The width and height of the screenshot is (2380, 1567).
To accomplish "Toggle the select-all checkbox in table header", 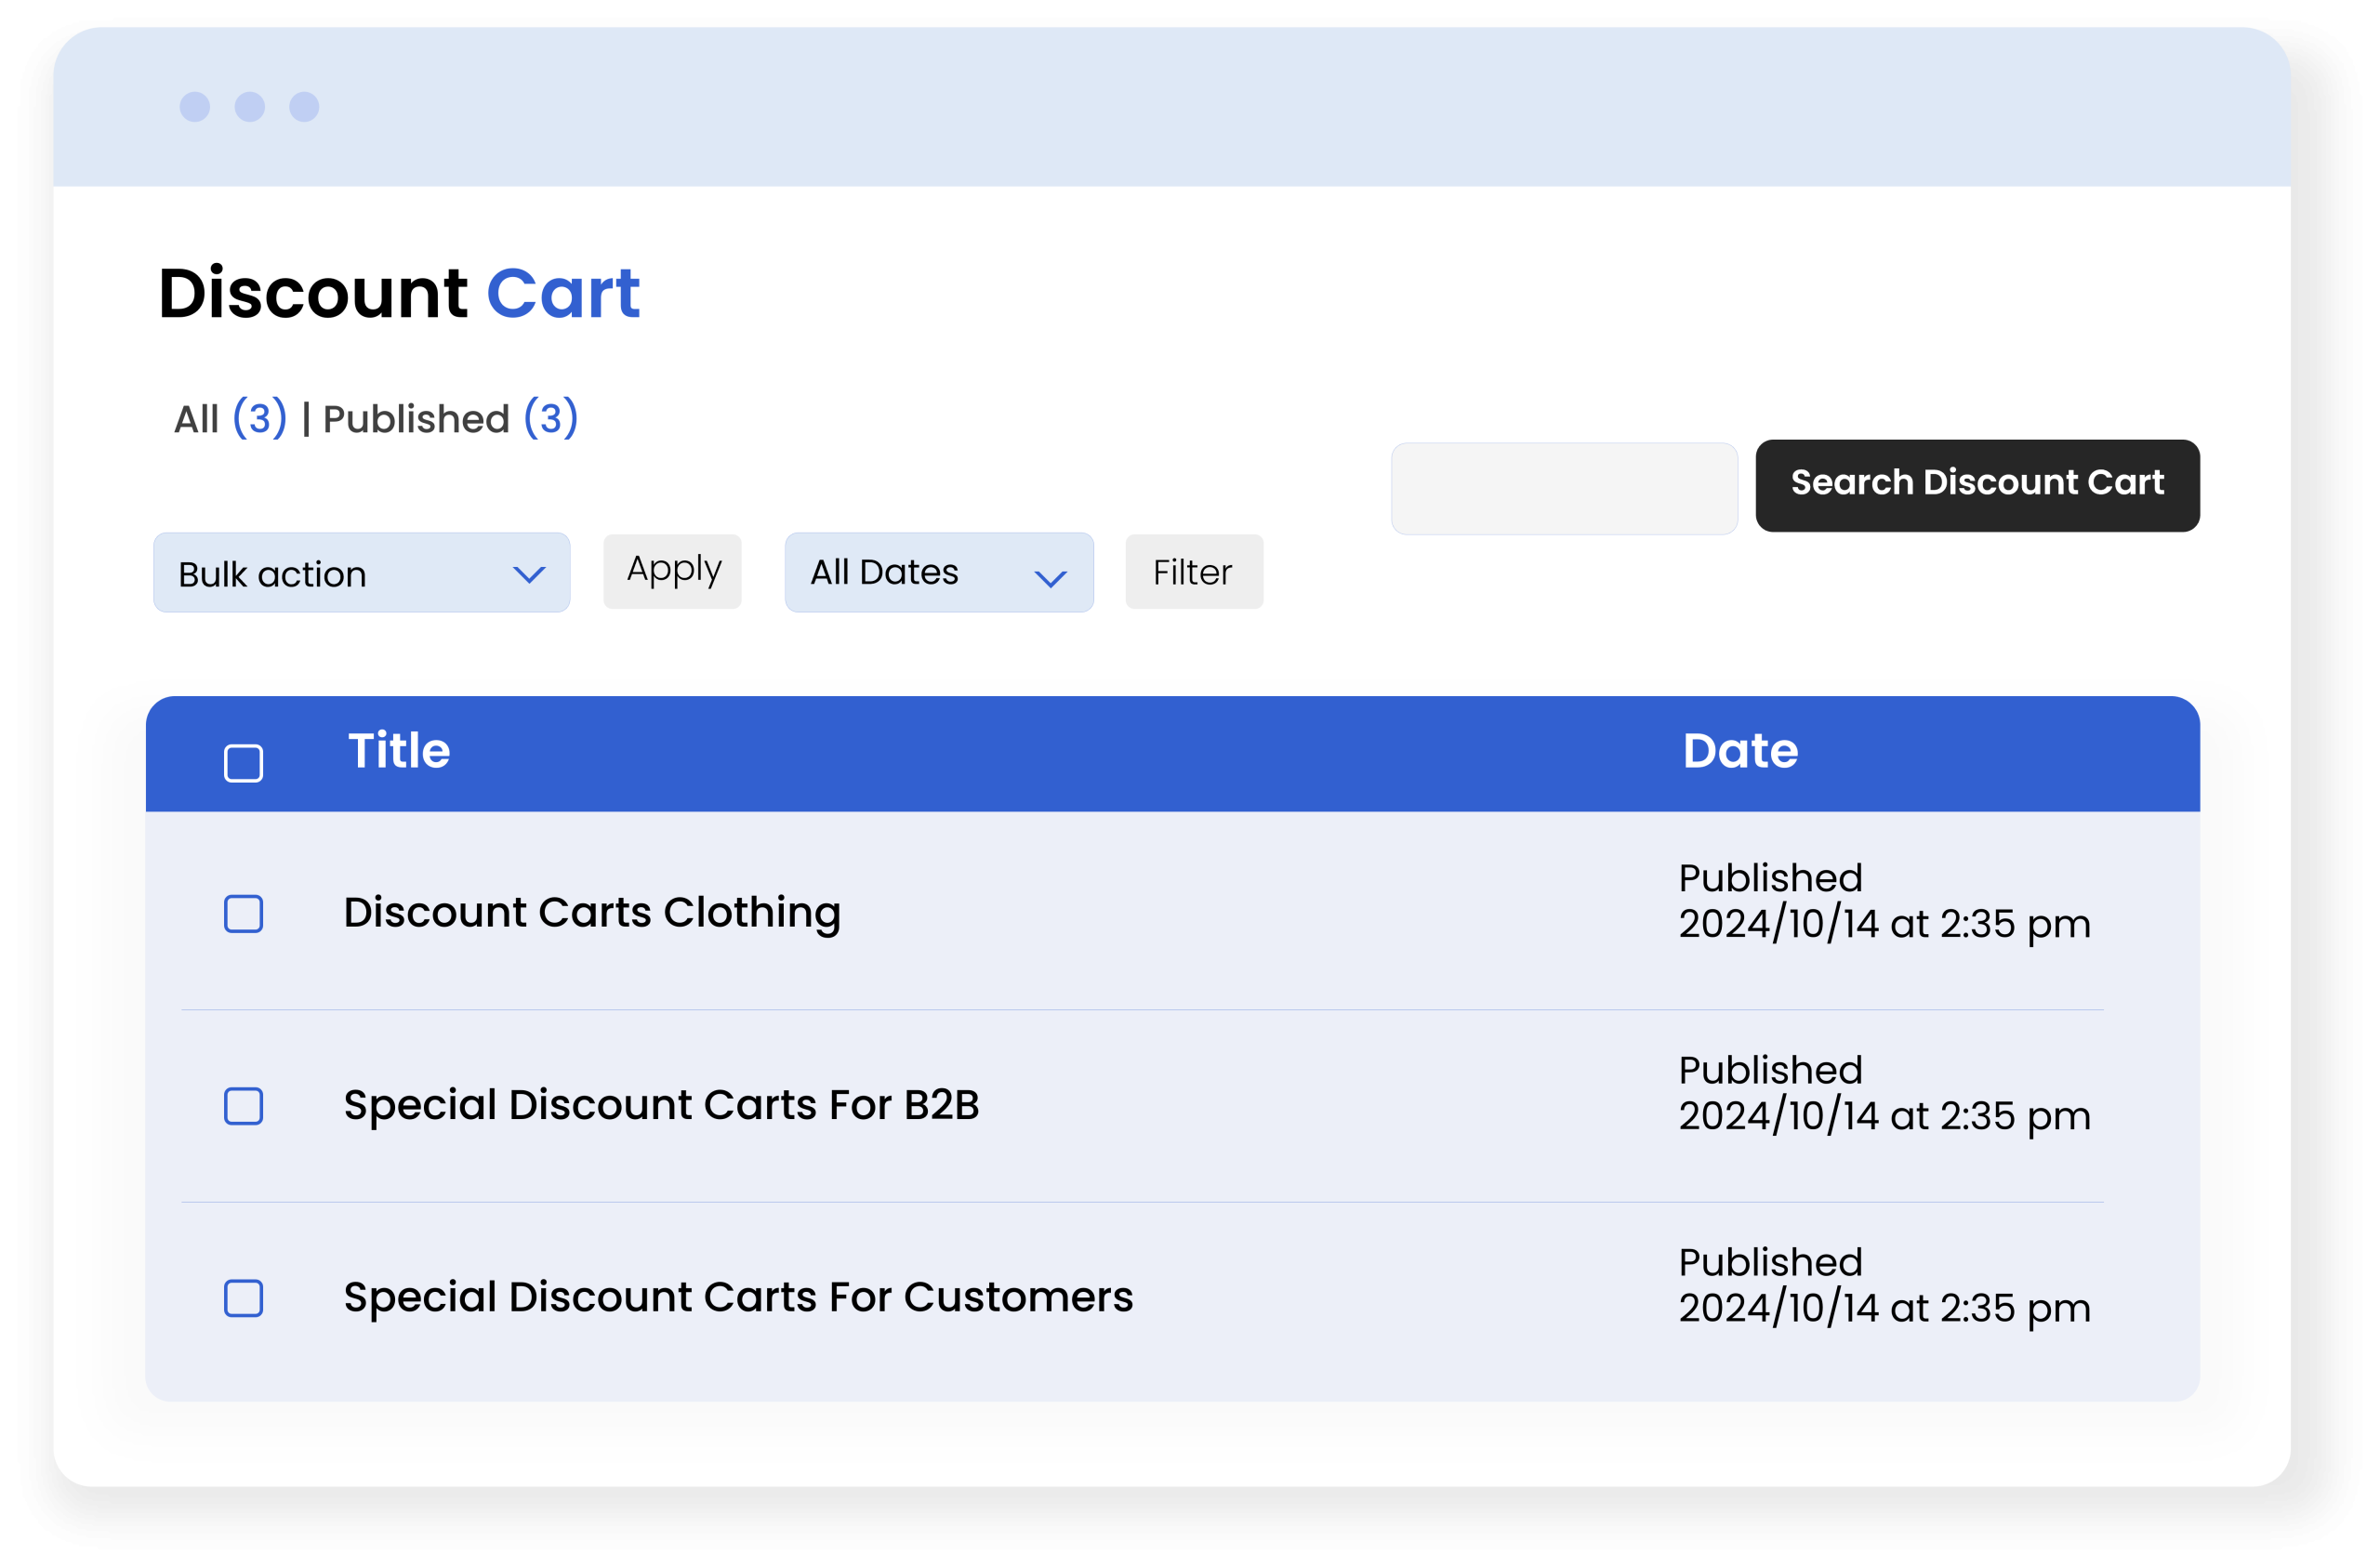I will pyautogui.click(x=243, y=763).
